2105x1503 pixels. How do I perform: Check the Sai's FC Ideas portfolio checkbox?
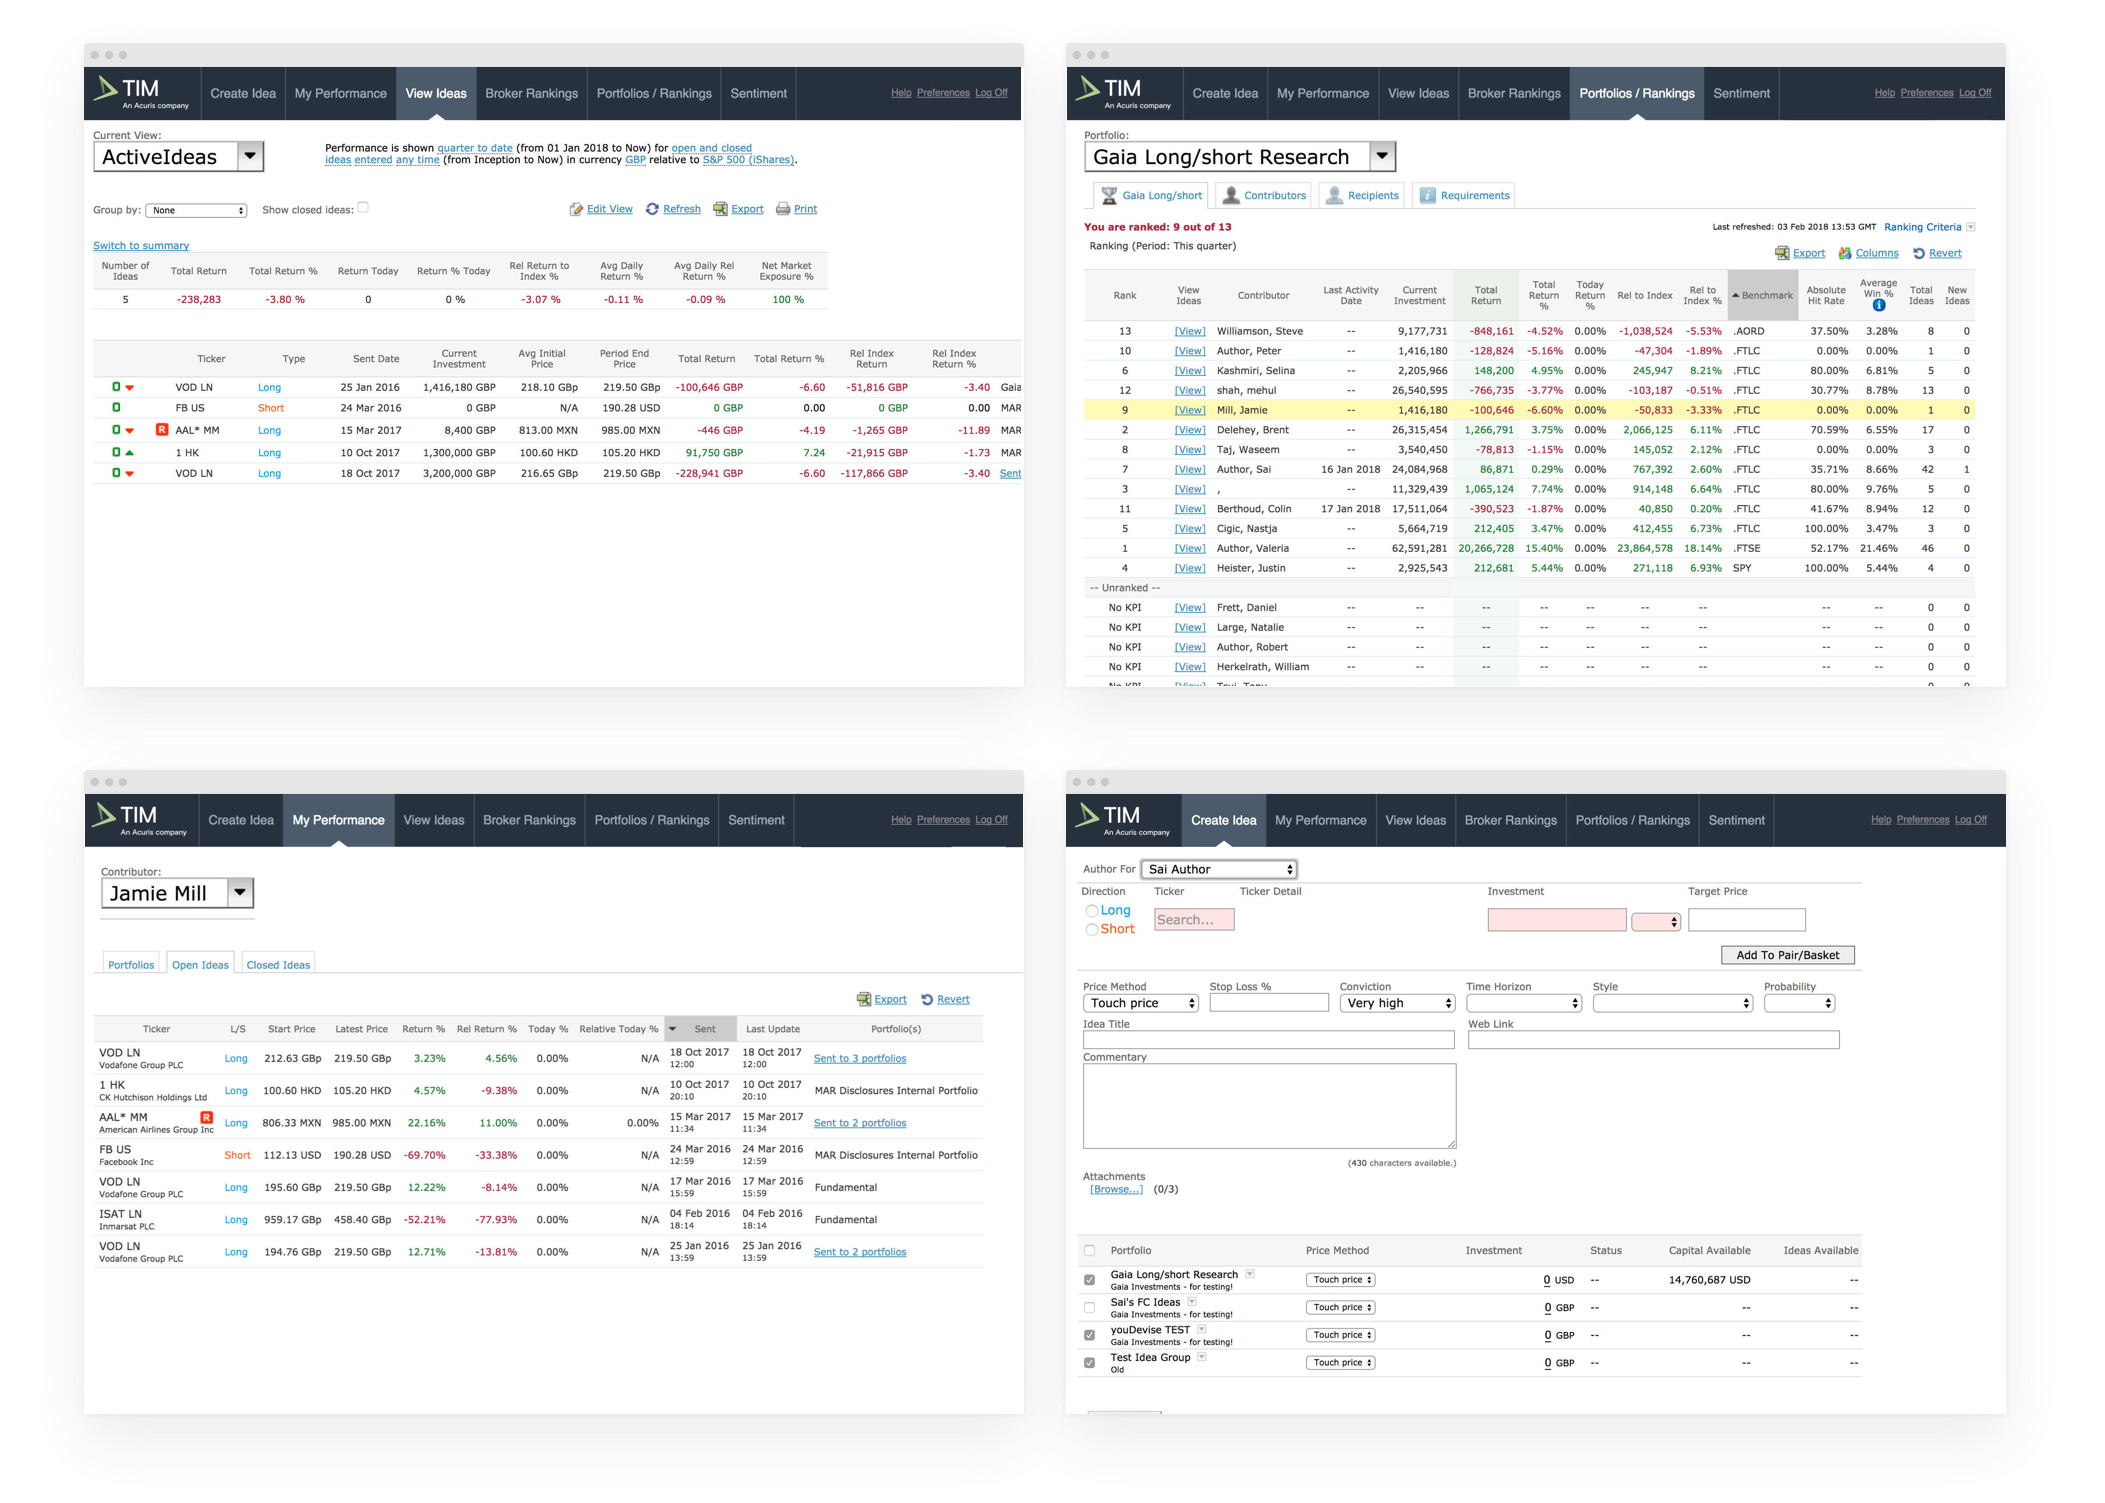[1090, 1307]
